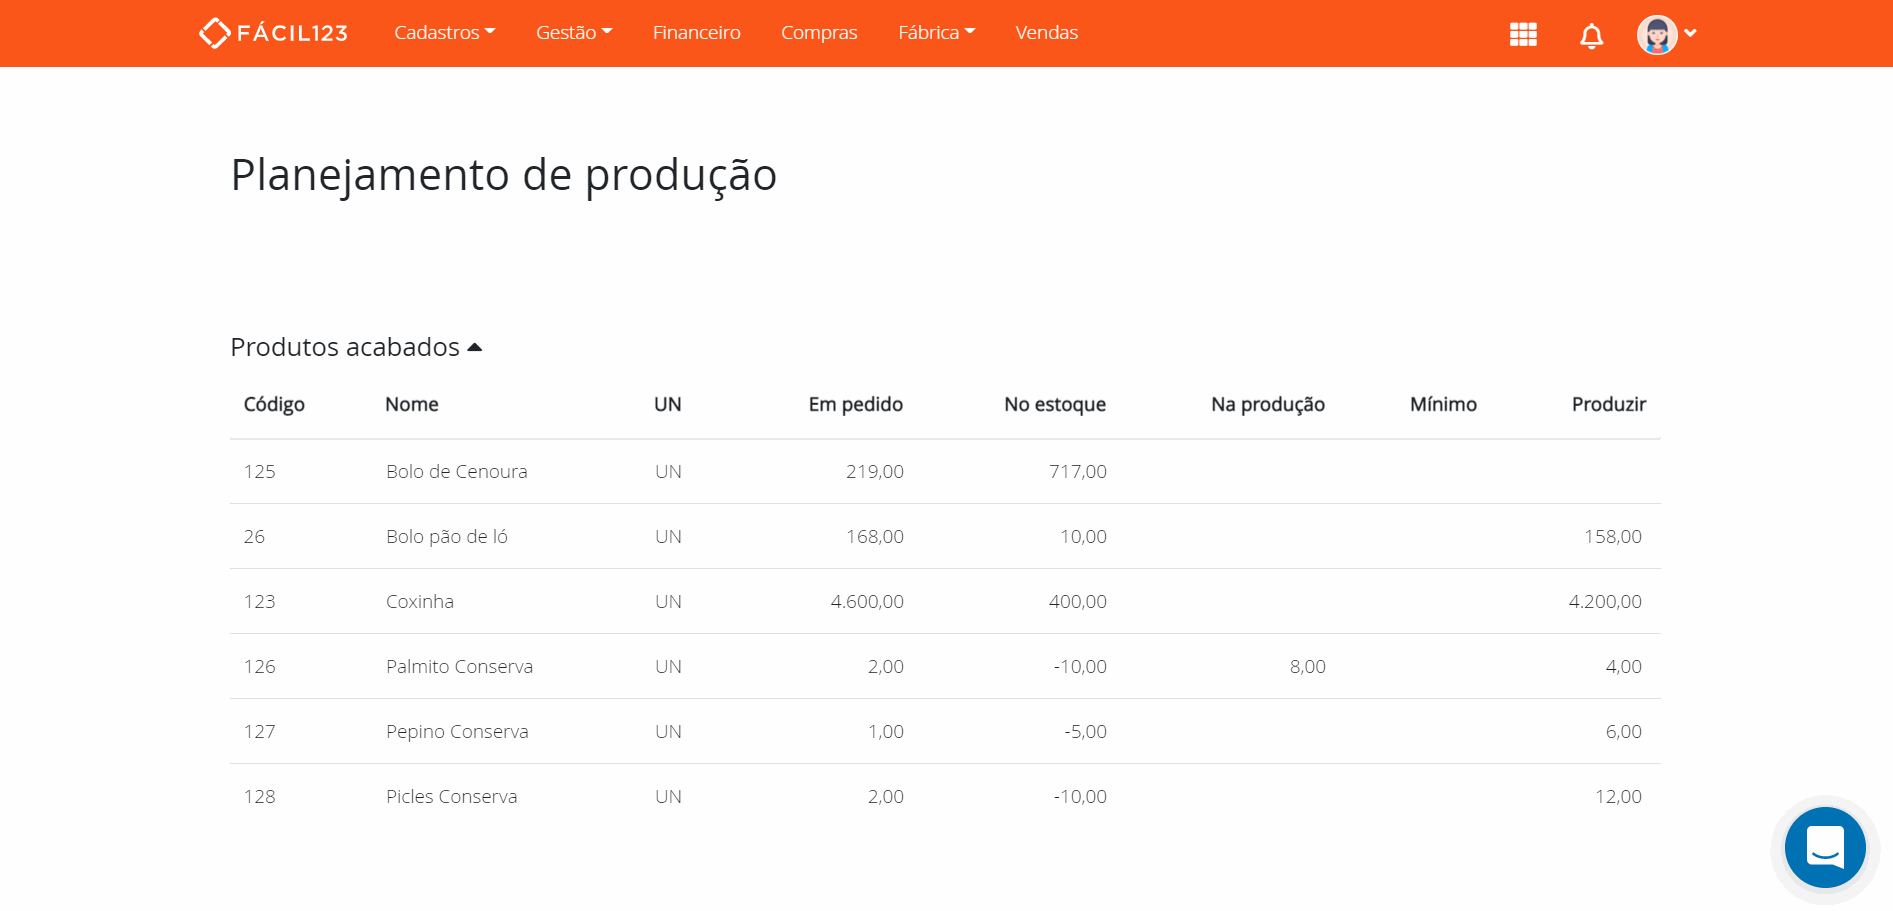Click the Fácil123 logo
This screenshot has width=1893, height=911.
click(x=272, y=32)
